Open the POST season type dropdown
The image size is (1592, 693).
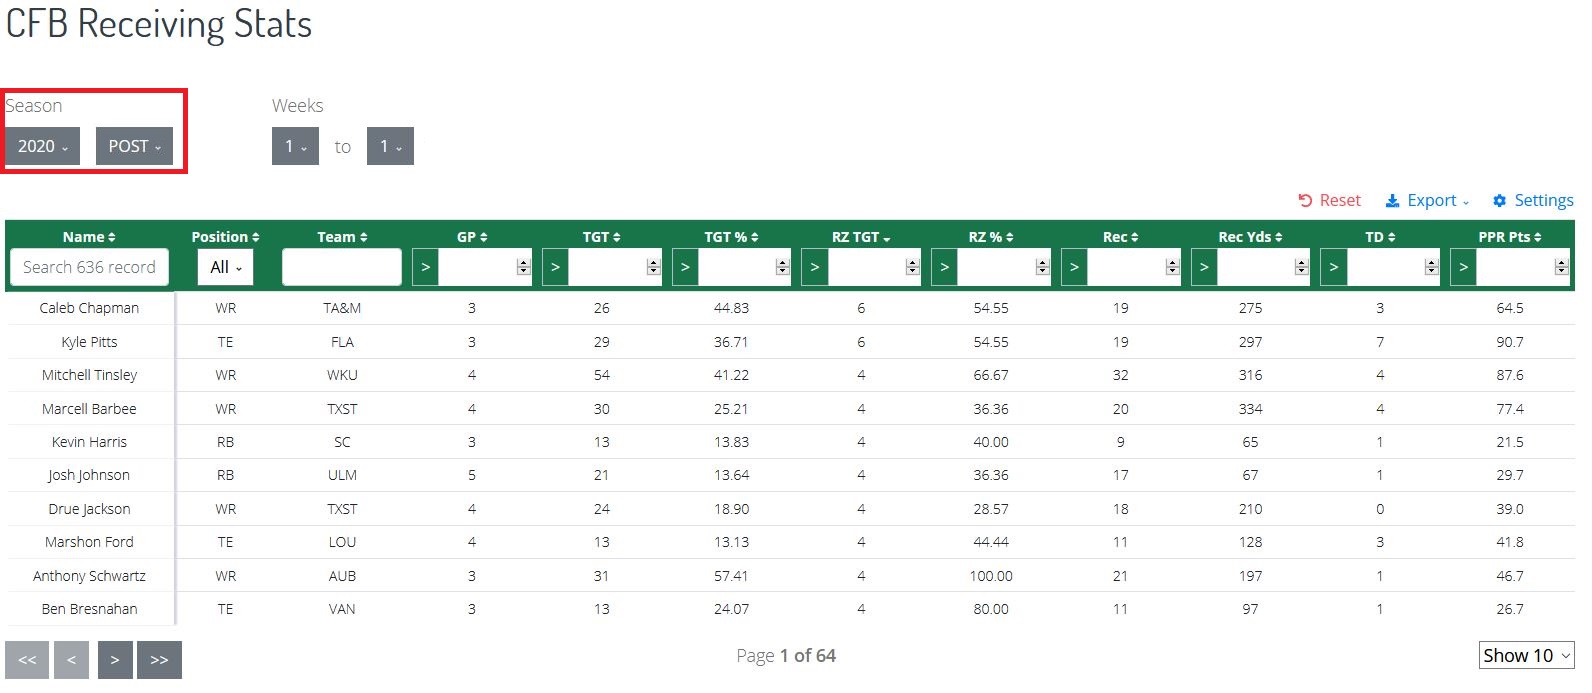pyautogui.click(x=134, y=146)
